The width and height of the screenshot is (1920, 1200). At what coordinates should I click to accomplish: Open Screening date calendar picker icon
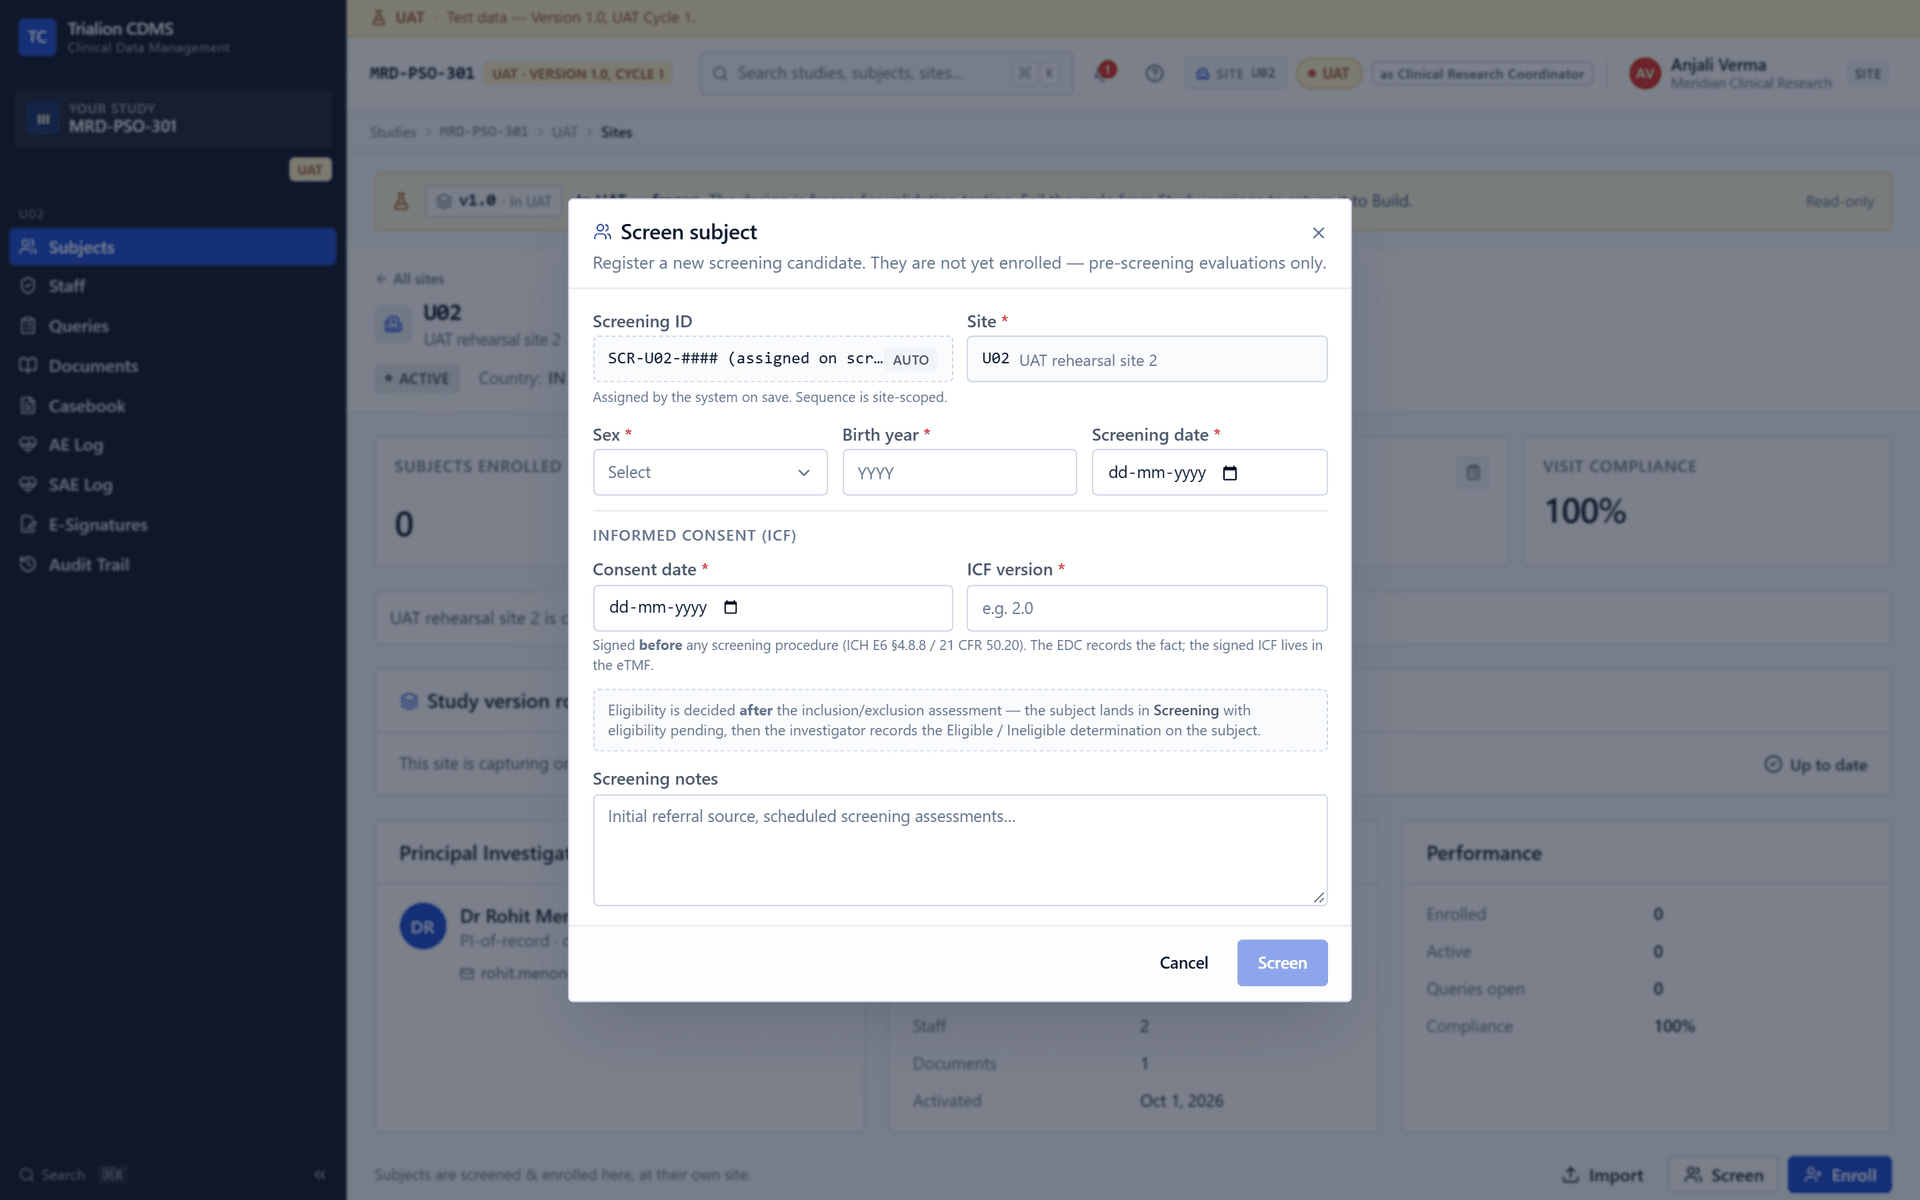point(1230,473)
